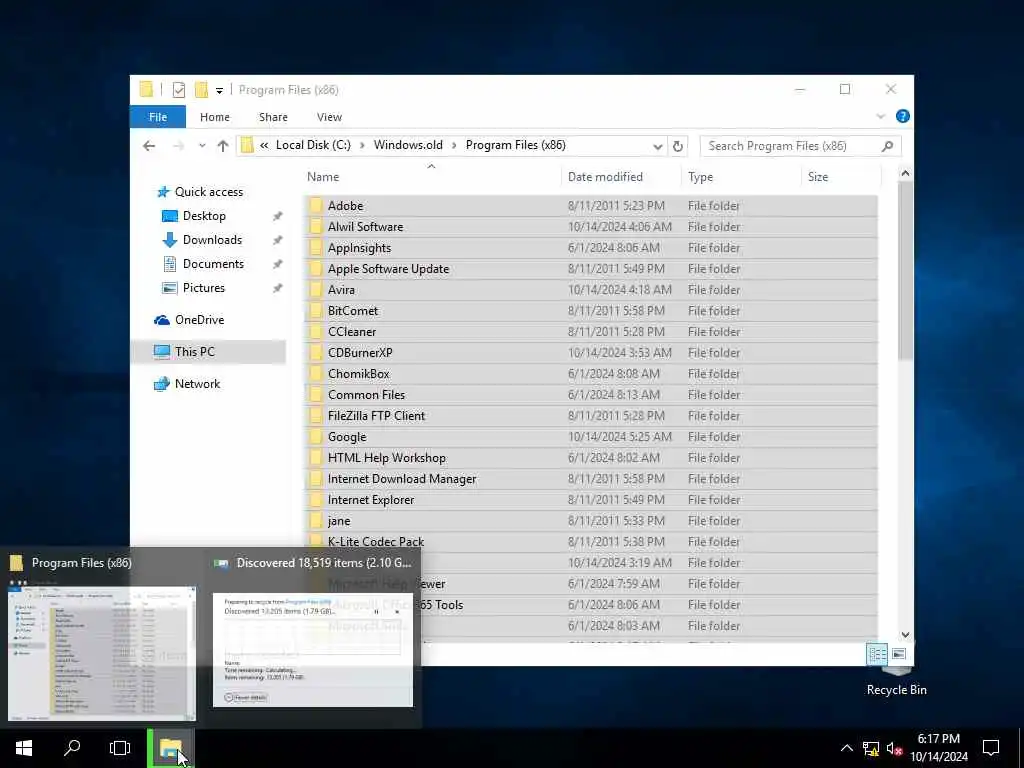Open the Share ribbon tab
This screenshot has height=768, width=1024.
click(273, 117)
